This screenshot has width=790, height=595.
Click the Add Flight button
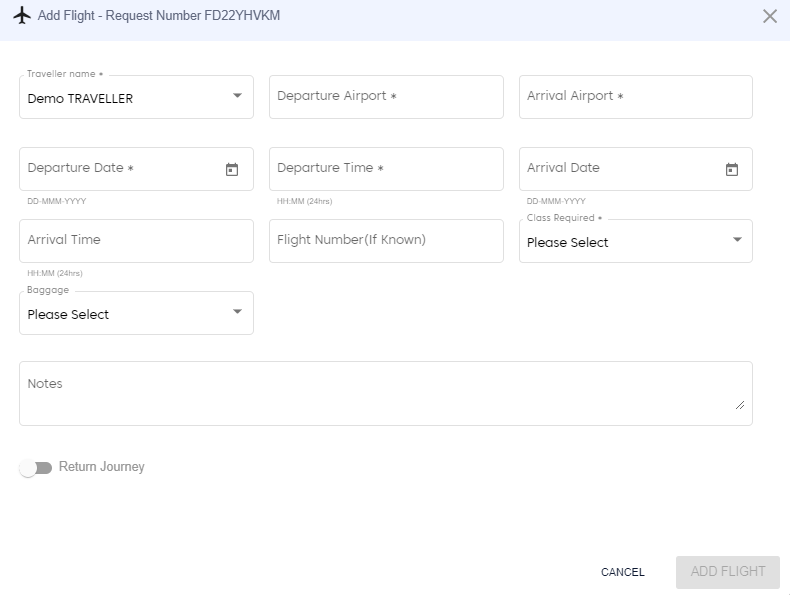click(x=727, y=572)
